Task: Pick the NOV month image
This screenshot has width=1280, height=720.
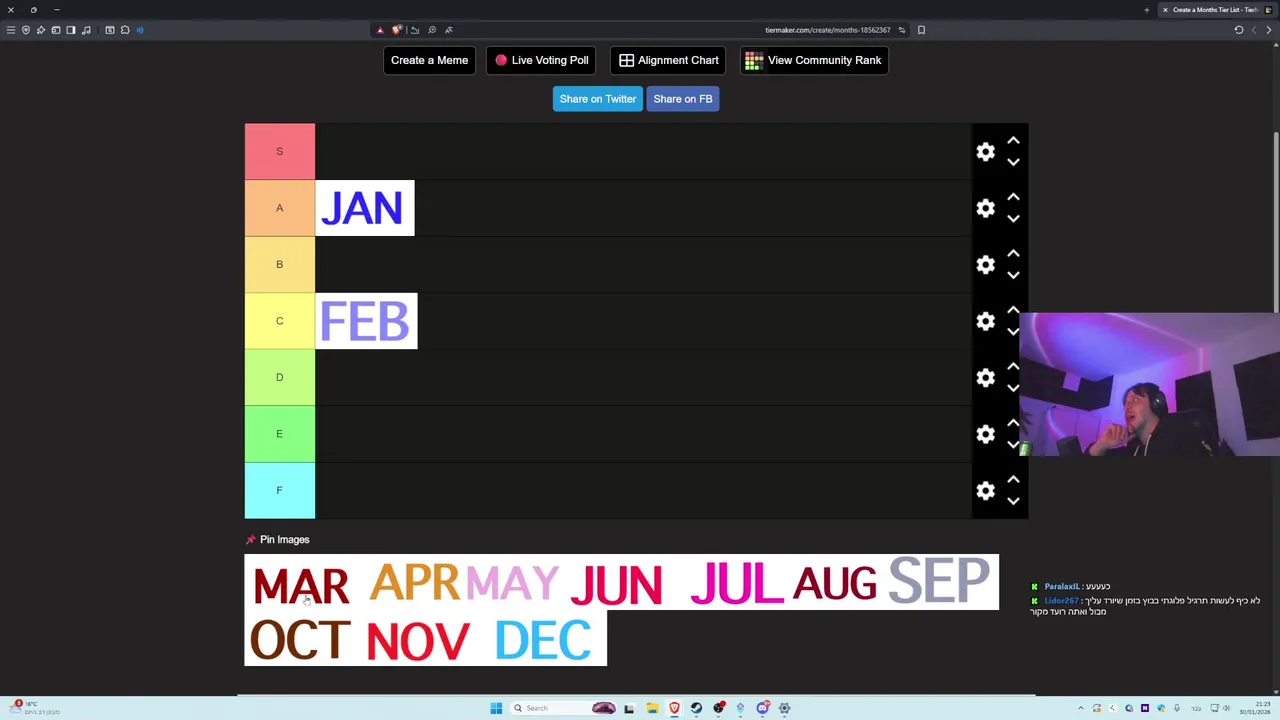Action: pyautogui.click(x=418, y=639)
